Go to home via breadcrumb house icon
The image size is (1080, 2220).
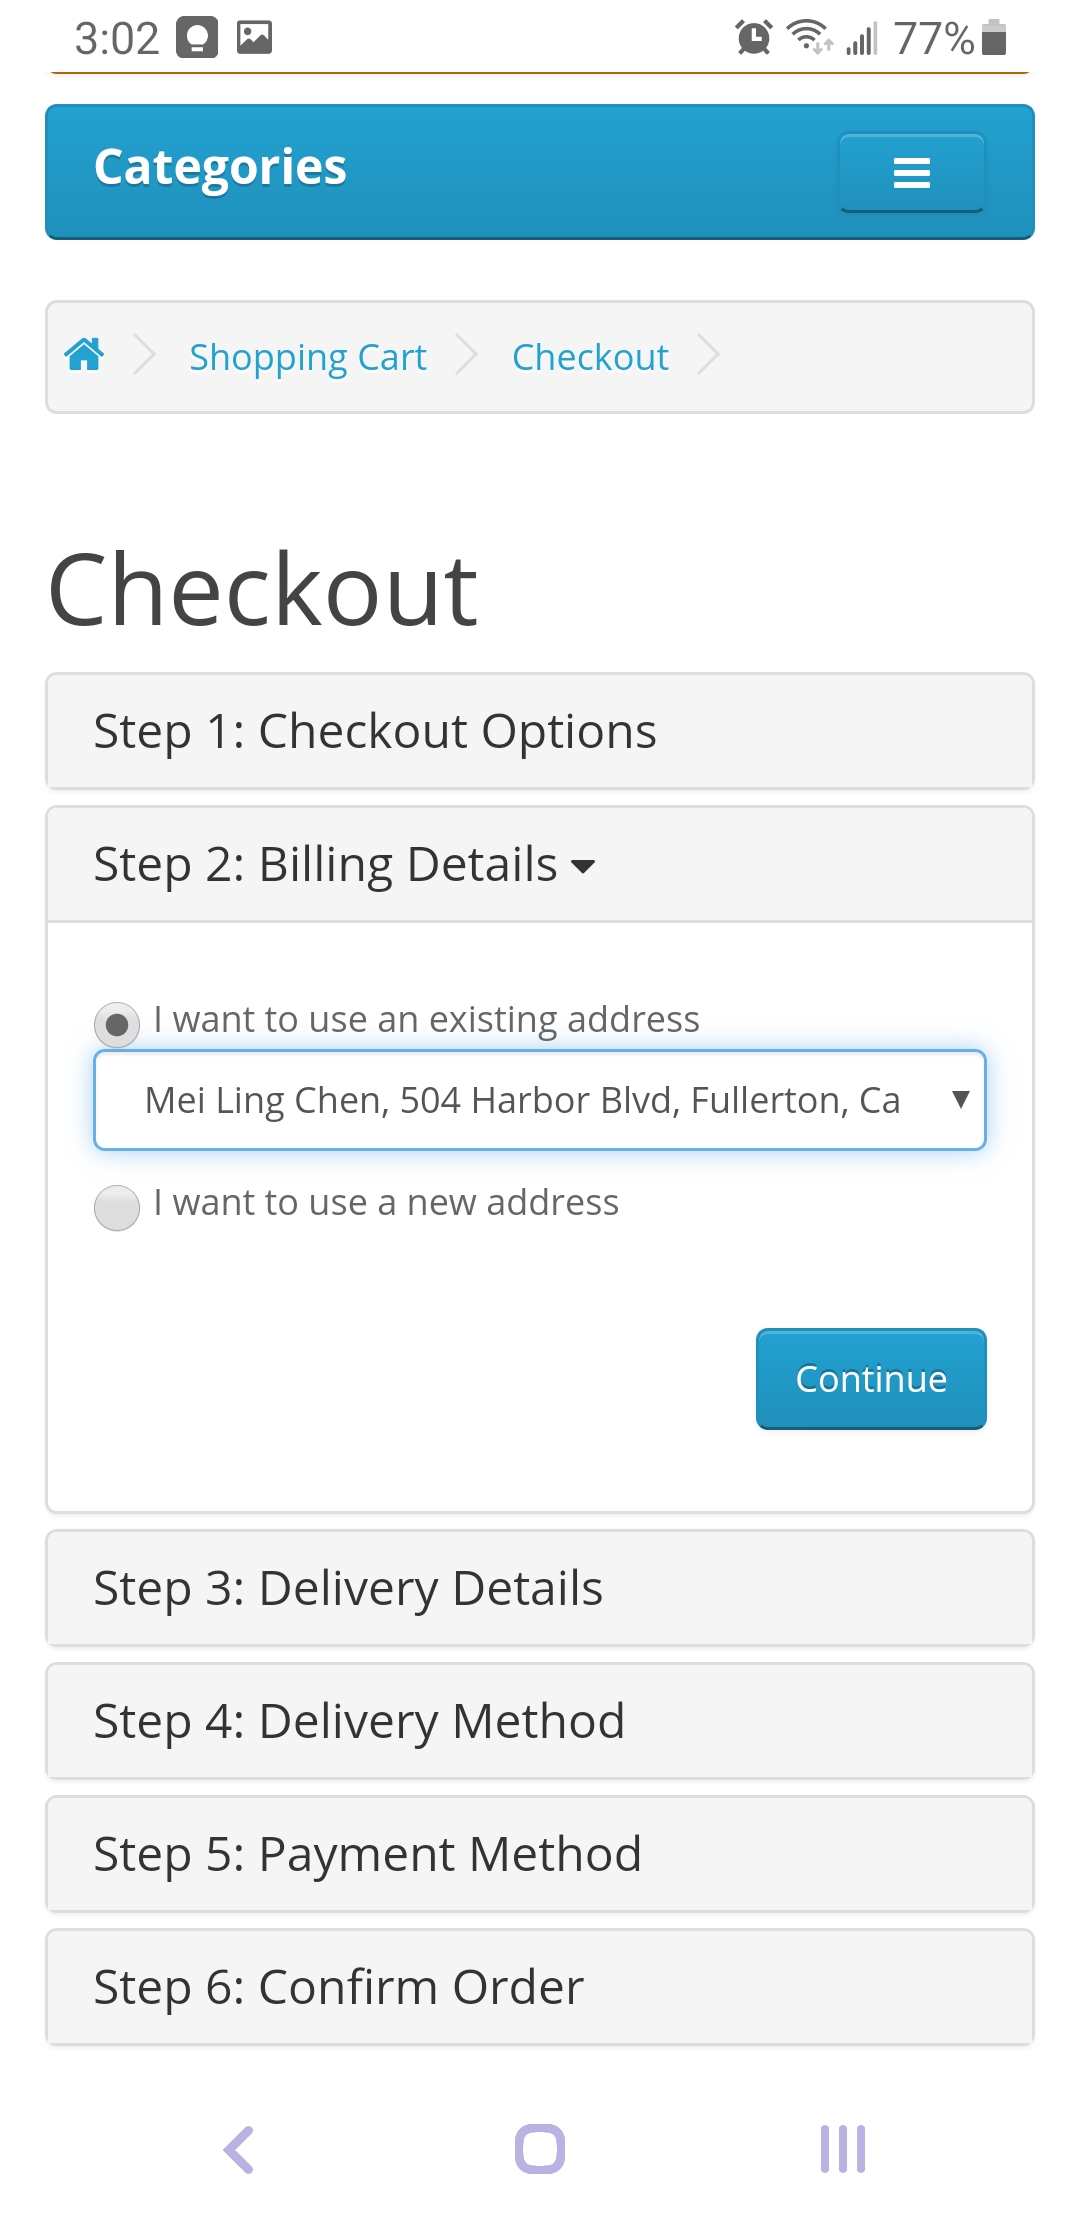pos(84,354)
